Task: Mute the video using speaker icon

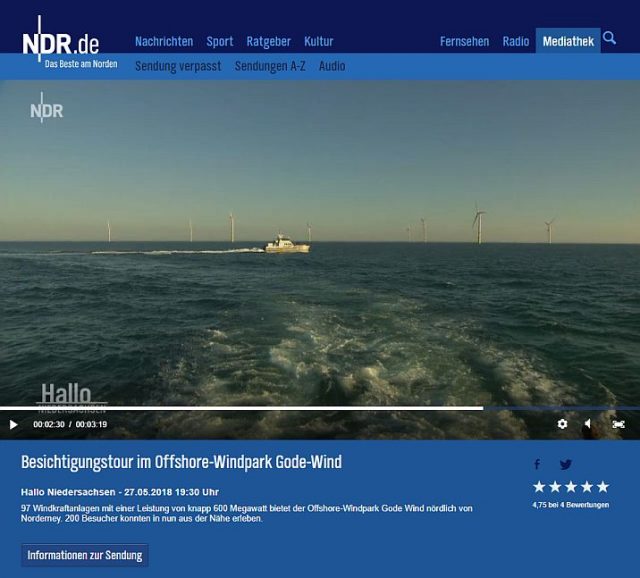Action: (x=588, y=424)
